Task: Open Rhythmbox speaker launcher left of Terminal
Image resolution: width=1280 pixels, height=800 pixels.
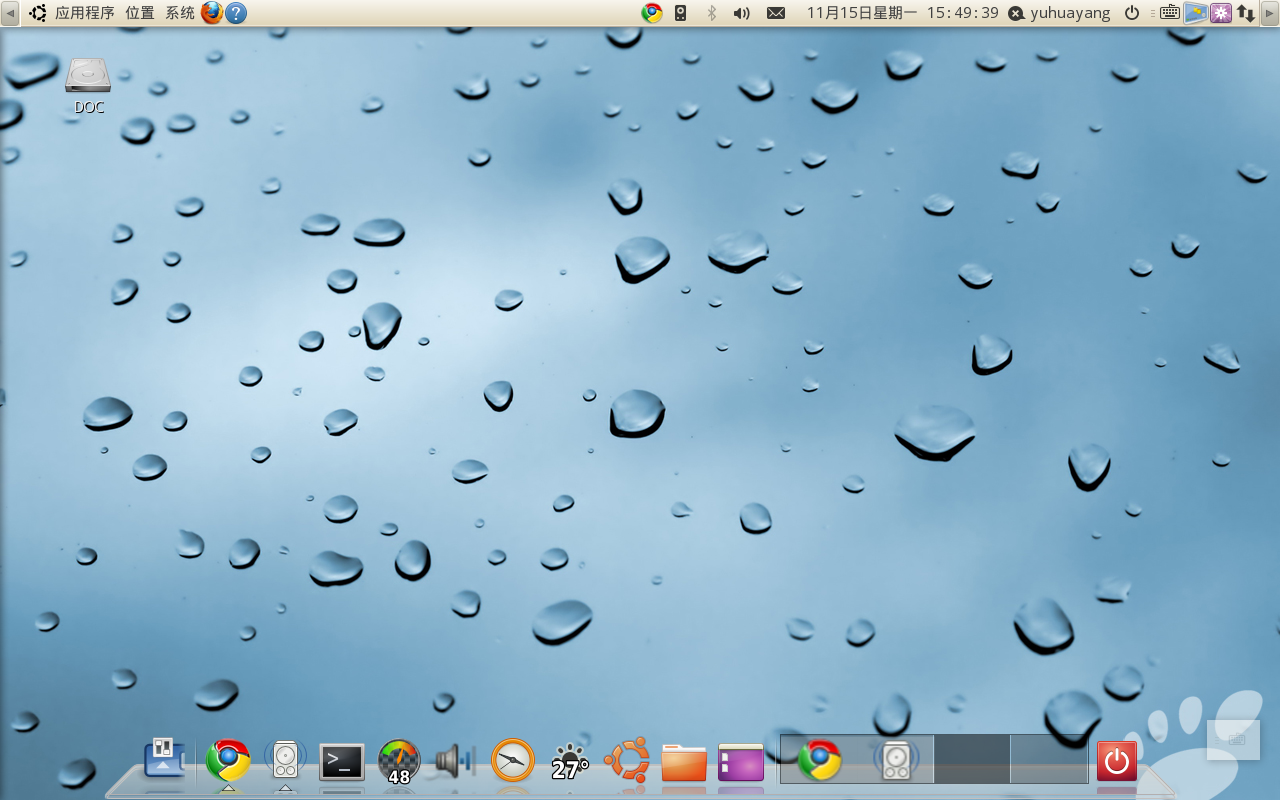Action: (285, 760)
